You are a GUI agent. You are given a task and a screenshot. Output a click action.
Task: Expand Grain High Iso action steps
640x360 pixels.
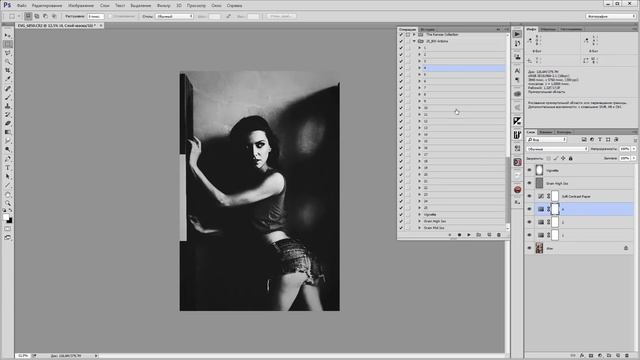pos(419,221)
